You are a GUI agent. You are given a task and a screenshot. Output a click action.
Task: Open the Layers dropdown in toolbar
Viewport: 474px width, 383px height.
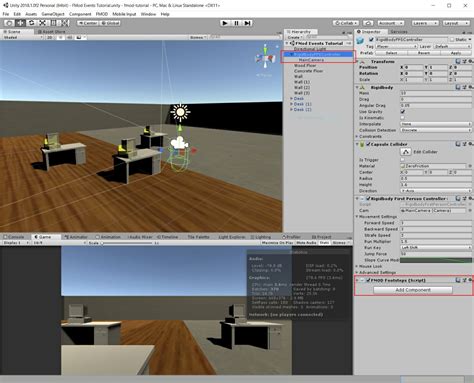click(425, 23)
